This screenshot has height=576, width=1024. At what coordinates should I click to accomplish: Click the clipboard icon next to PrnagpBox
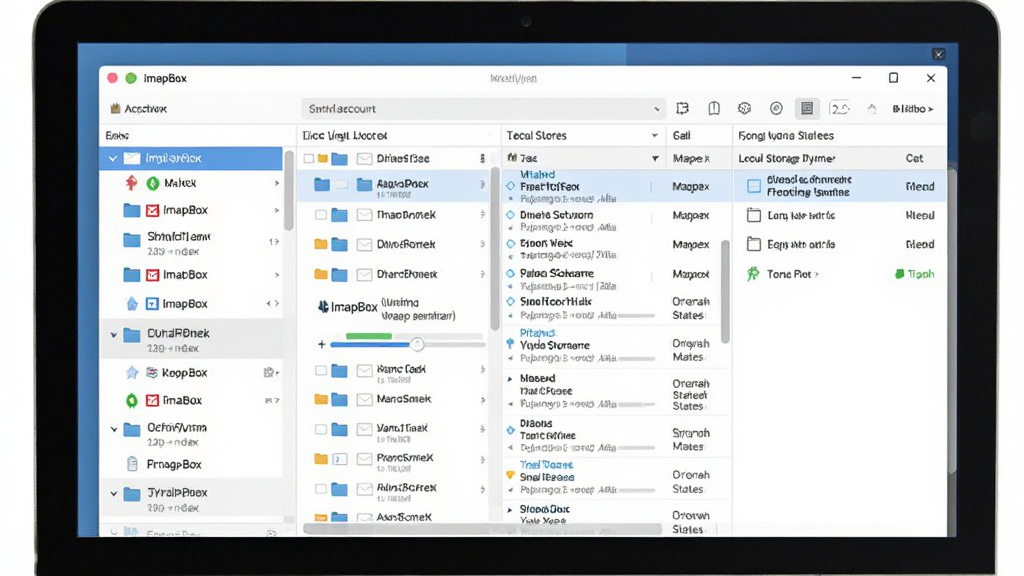tap(132, 464)
